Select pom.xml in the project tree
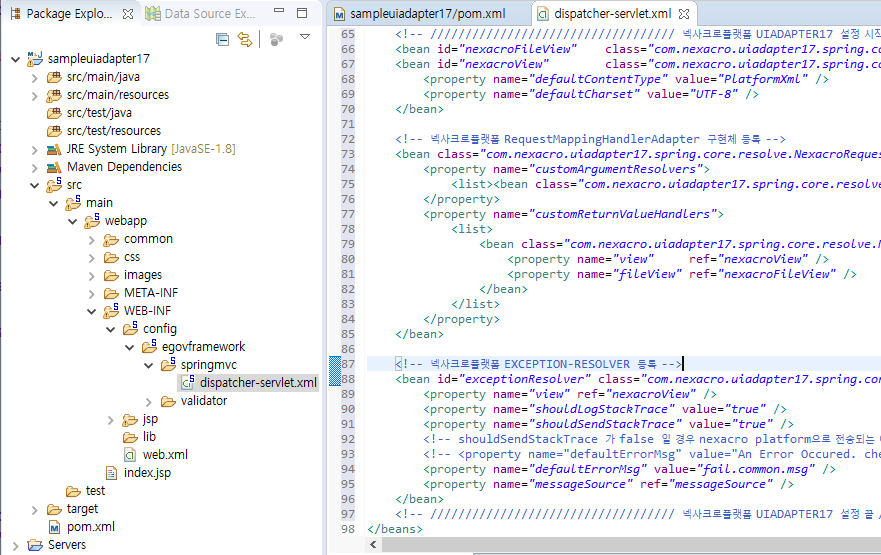 pyautogui.click(x=90, y=527)
